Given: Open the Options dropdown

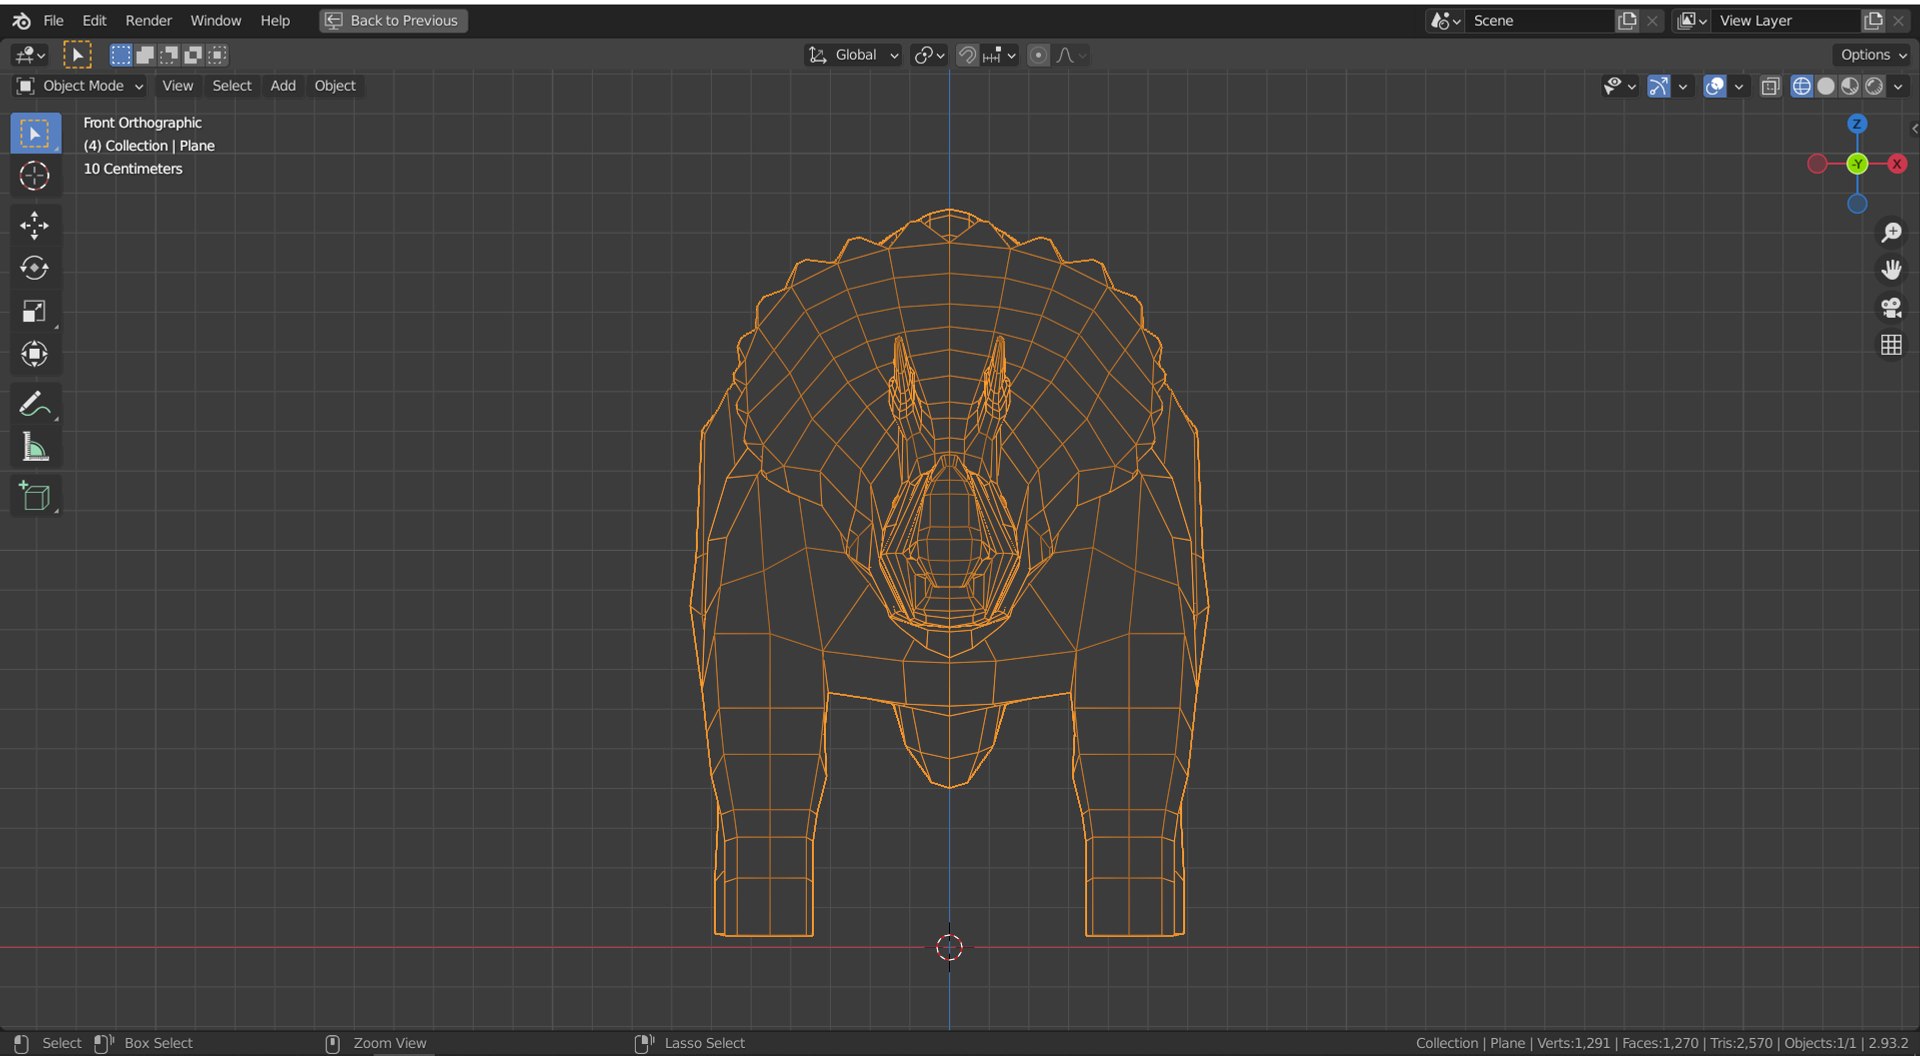Looking at the screenshot, I should 1873,55.
